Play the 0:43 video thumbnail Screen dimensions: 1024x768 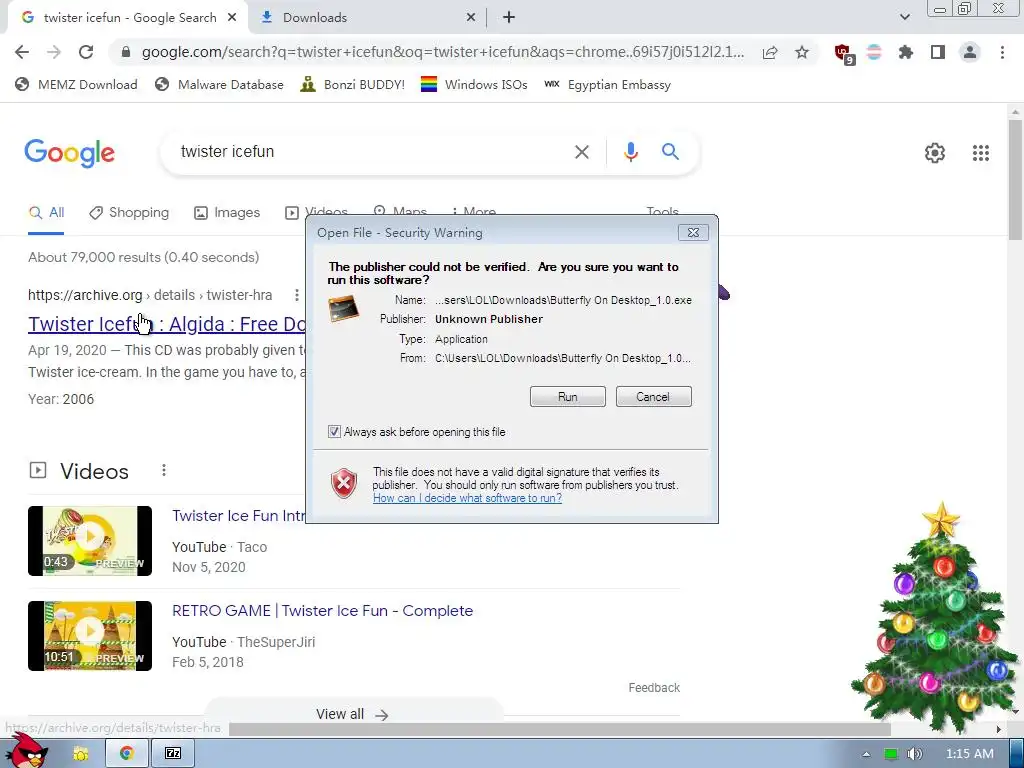point(89,541)
